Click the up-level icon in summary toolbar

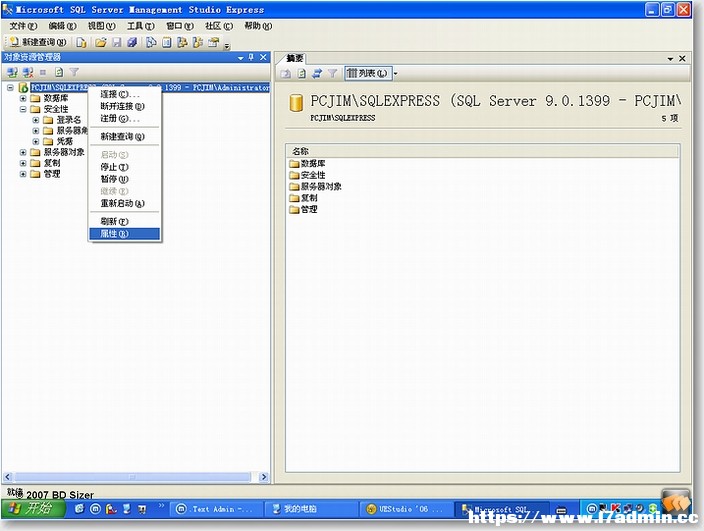click(x=286, y=73)
